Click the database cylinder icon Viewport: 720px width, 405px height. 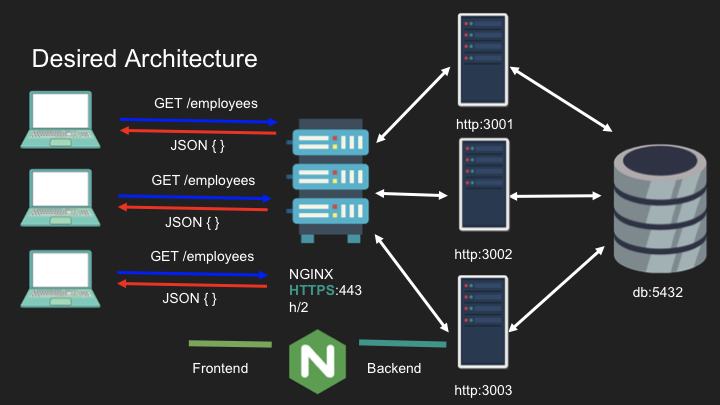coord(660,208)
